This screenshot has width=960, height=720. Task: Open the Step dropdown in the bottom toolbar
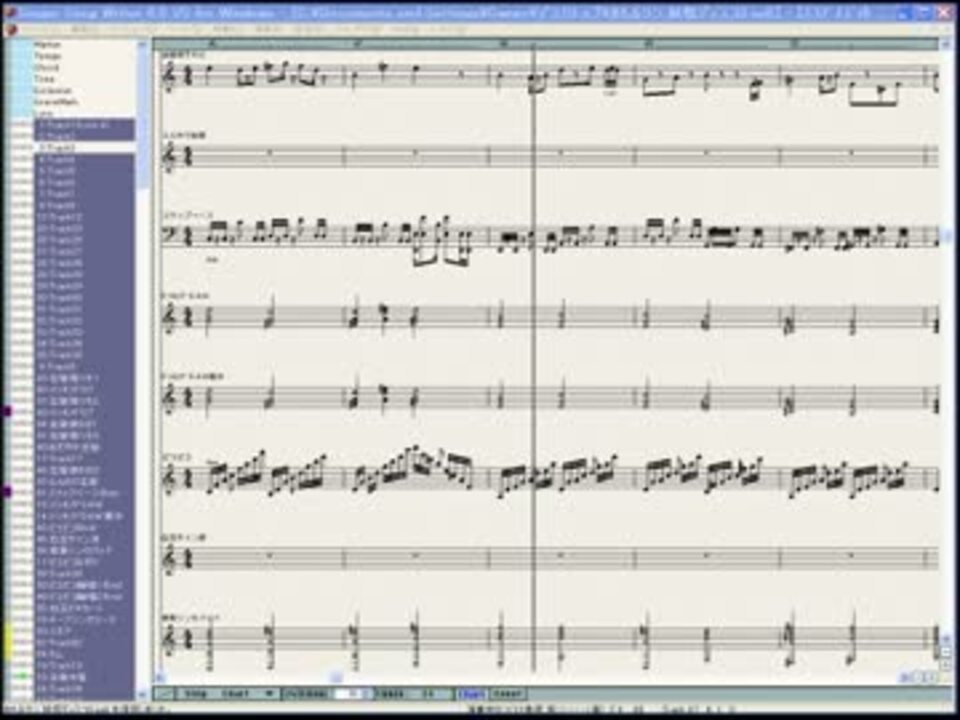pyautogui.click(x=228, y=694)
